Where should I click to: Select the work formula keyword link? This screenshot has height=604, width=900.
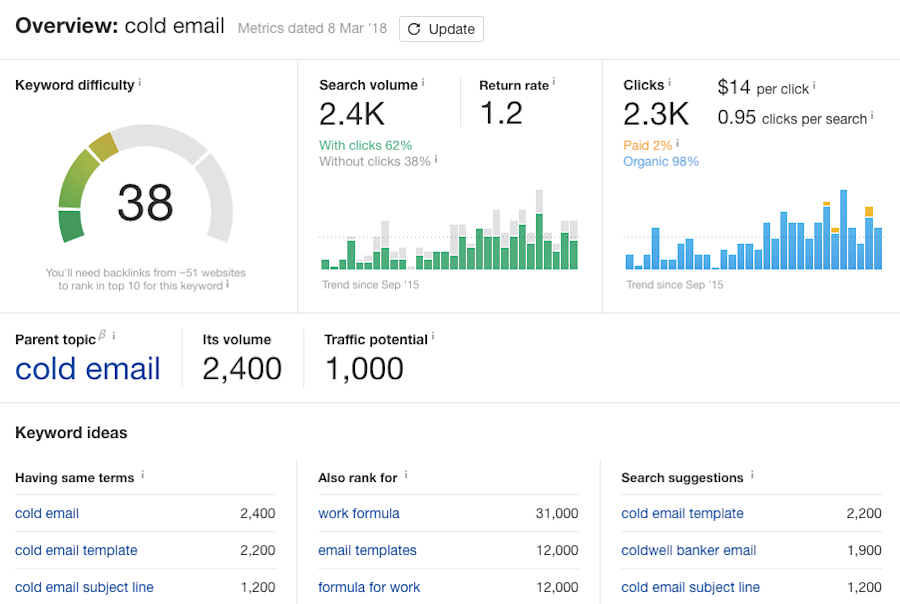359,513
